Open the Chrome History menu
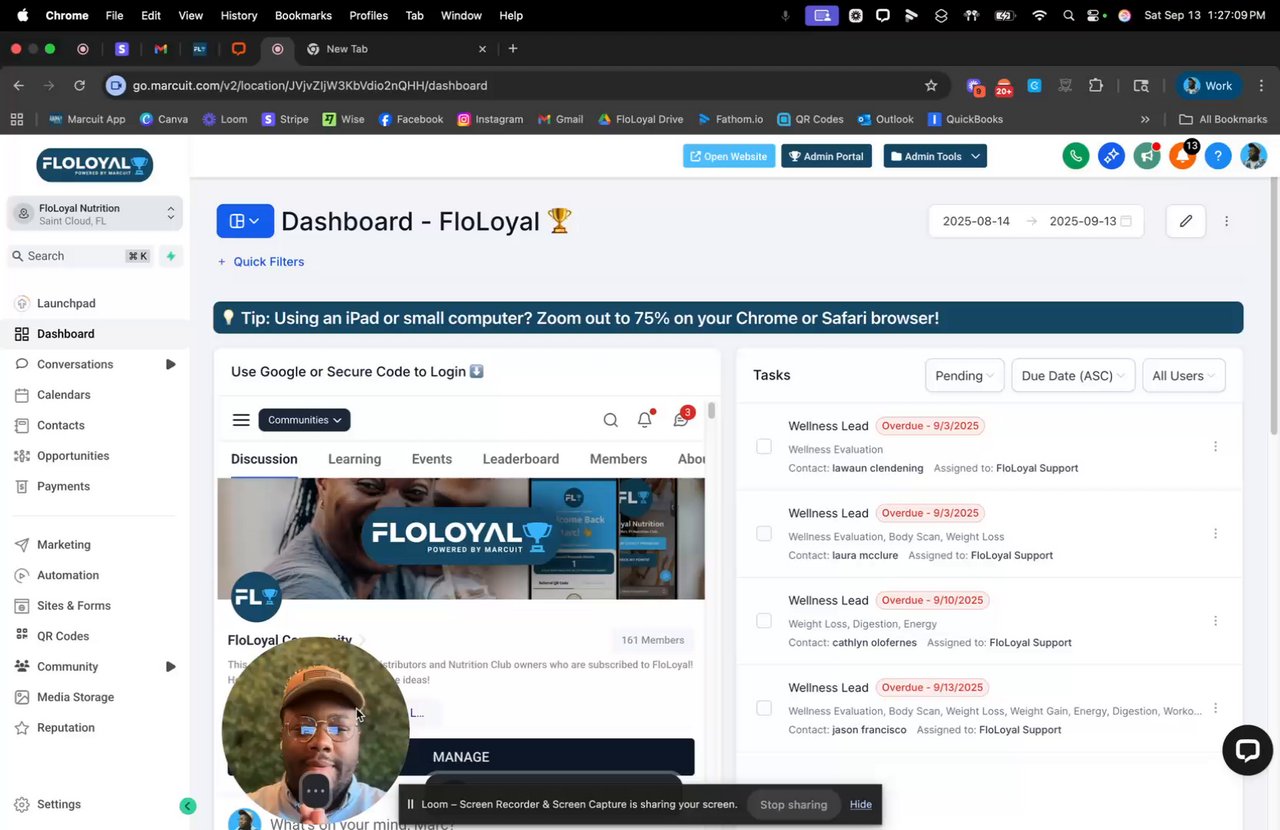1280x830 pixels. click(x=238, y=16)
